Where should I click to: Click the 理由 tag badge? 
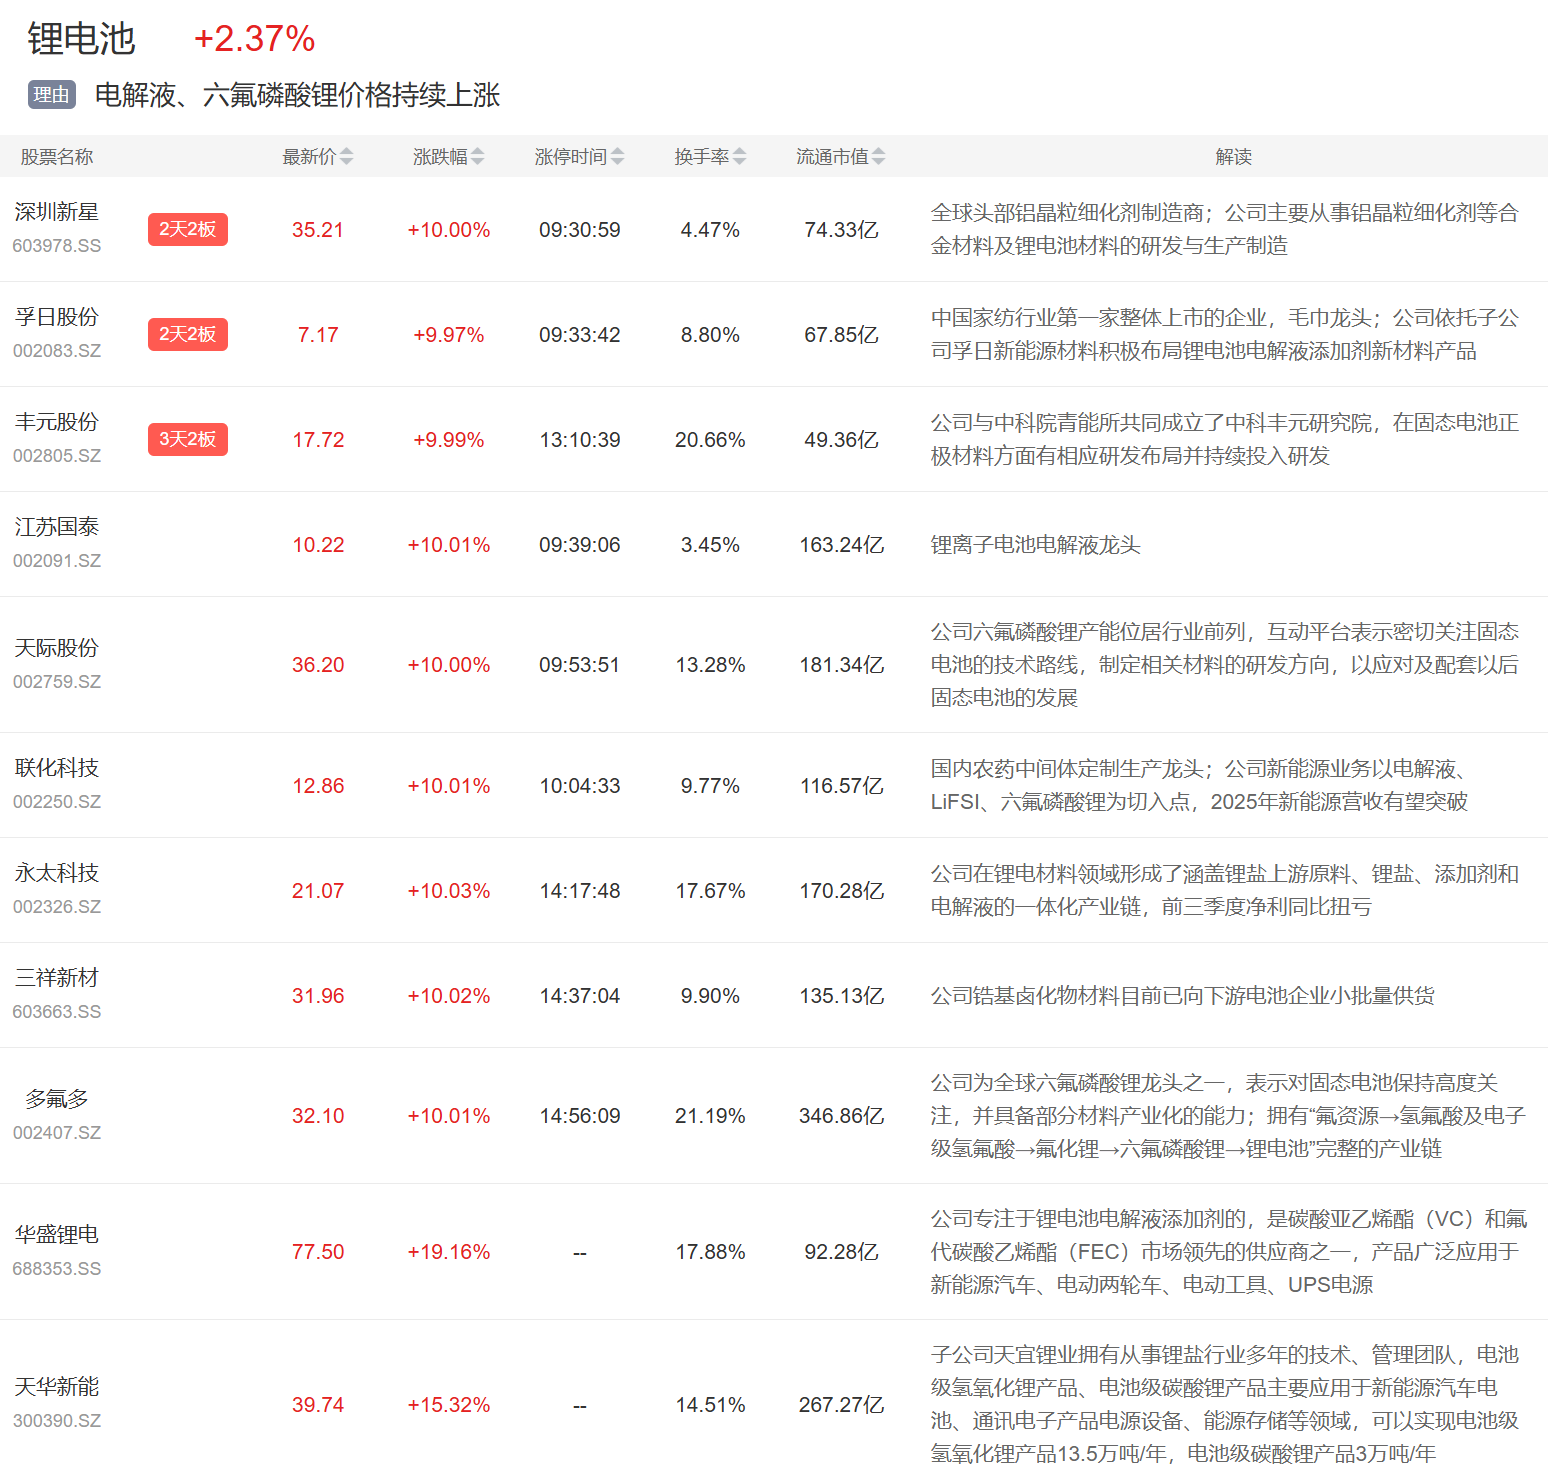point(51,95)
